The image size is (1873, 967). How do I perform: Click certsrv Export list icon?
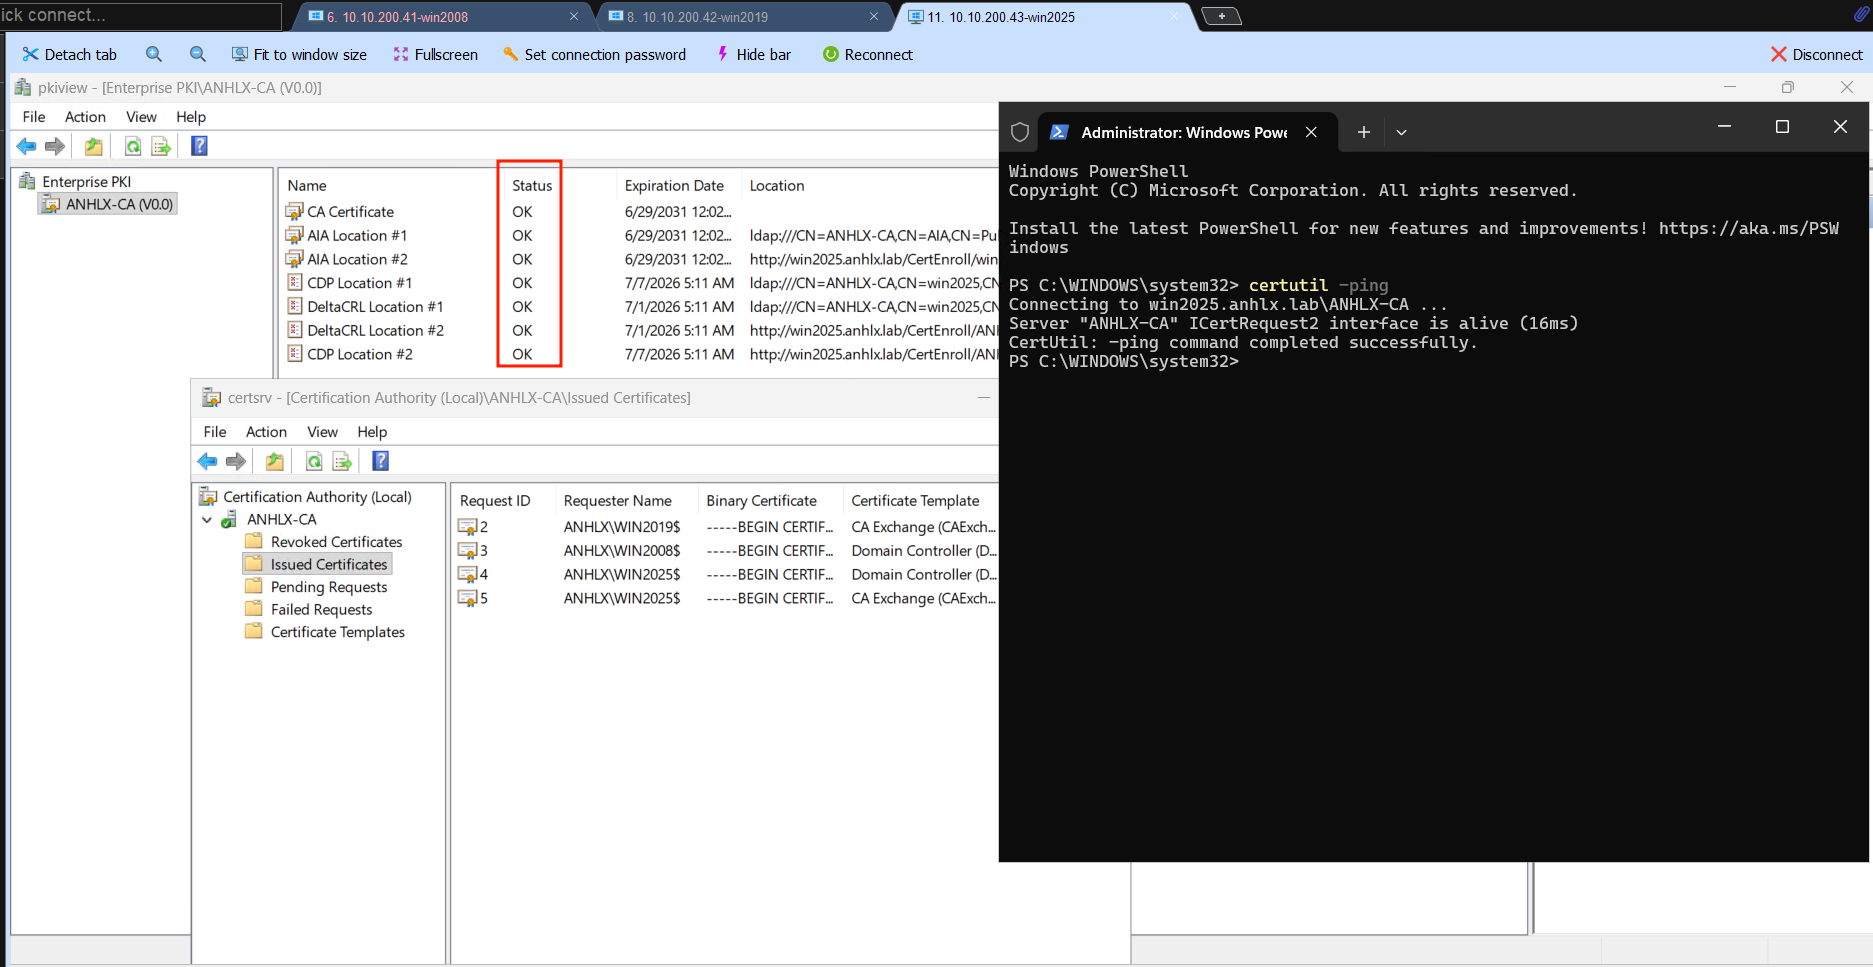(x=342, y=461)
